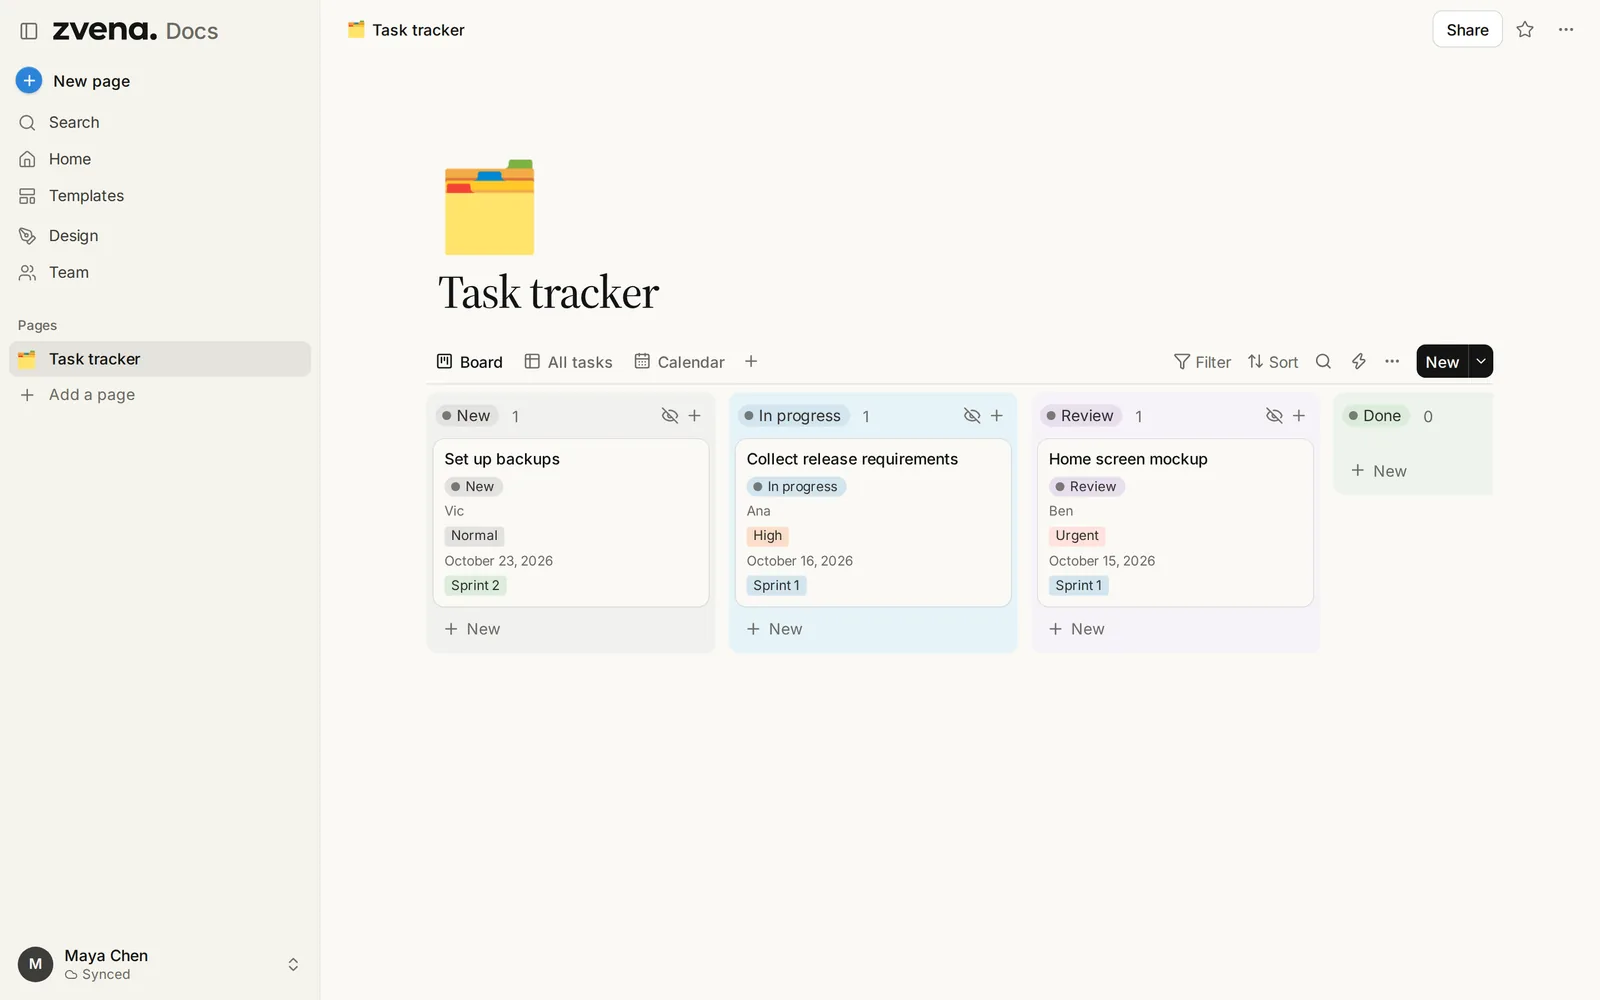The height and width of the screenshot is (1000, 1600).
Task: Click the Done status label
Action: [1375, 416]
